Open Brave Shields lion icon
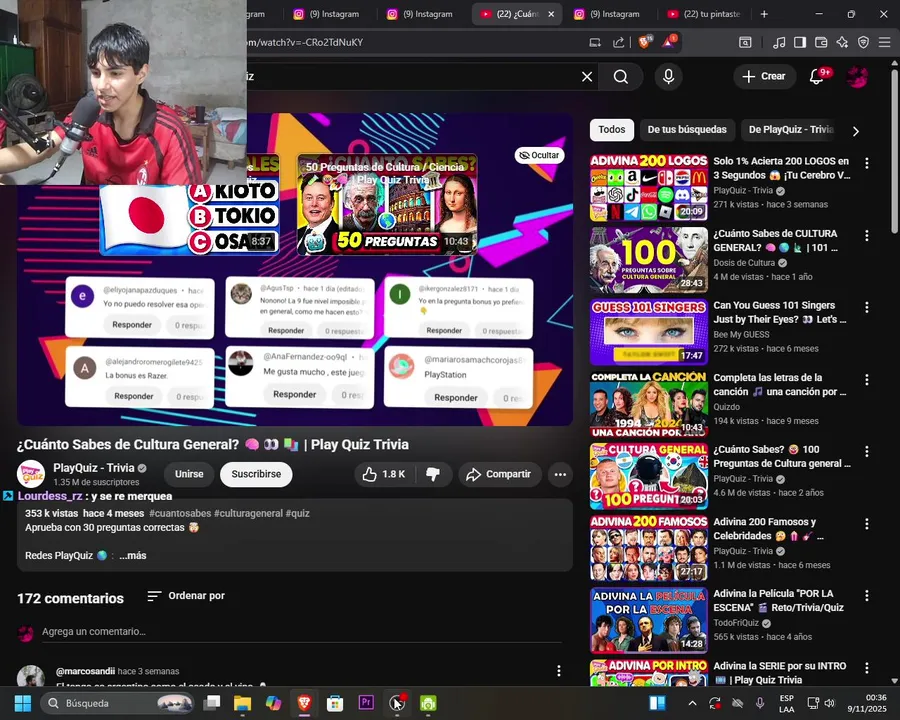The image size is (900, 720). (645, 42)
